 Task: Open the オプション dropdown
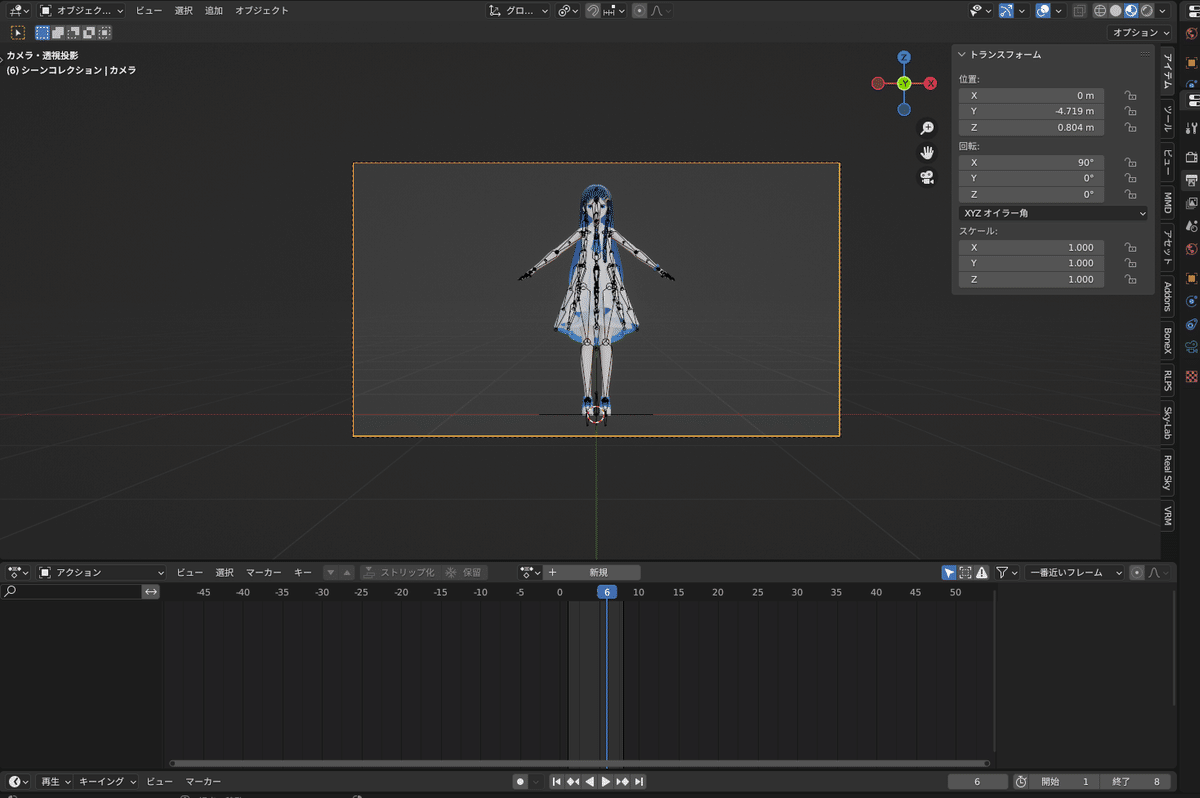click(x=1140, y=32)
